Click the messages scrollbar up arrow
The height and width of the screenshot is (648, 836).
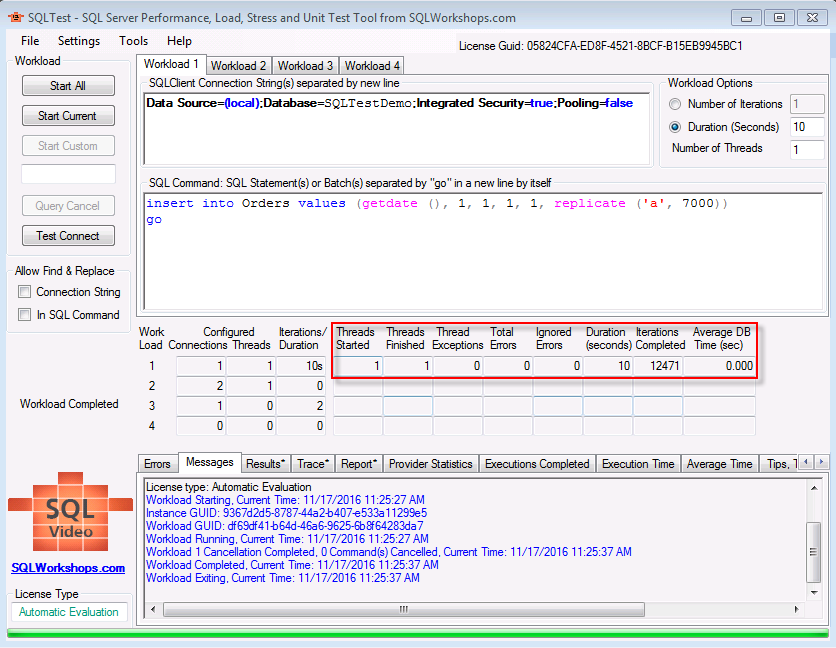click(x=814, y=487)
